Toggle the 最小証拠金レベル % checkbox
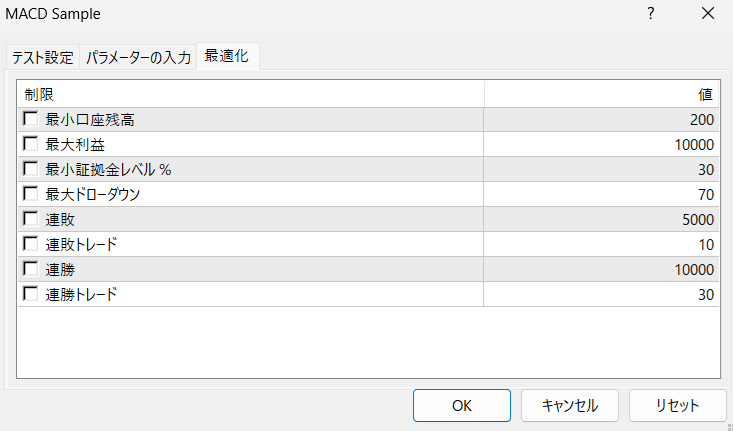Image resolution: width=733 pixels, height=431 pixels. tap(30, 170)
